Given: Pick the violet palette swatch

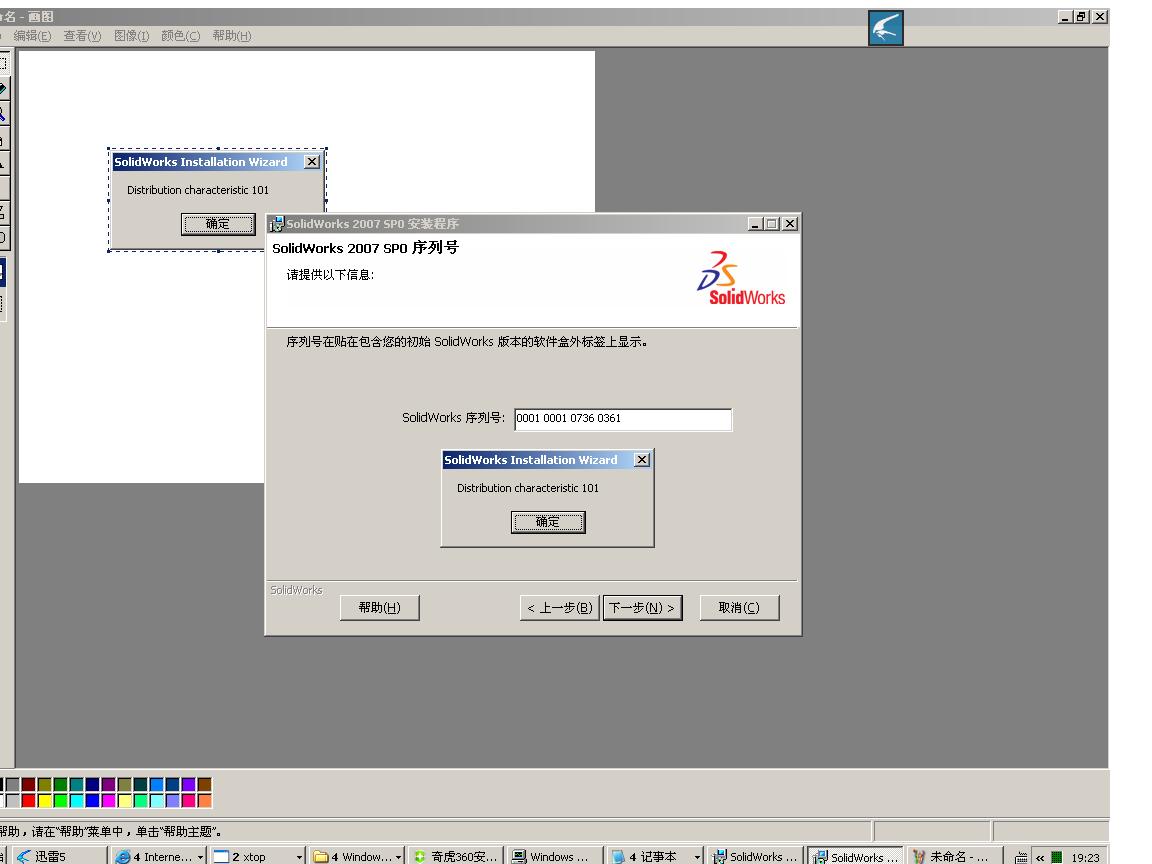Looking at the screenshot, I should click(x=189, y=784).
